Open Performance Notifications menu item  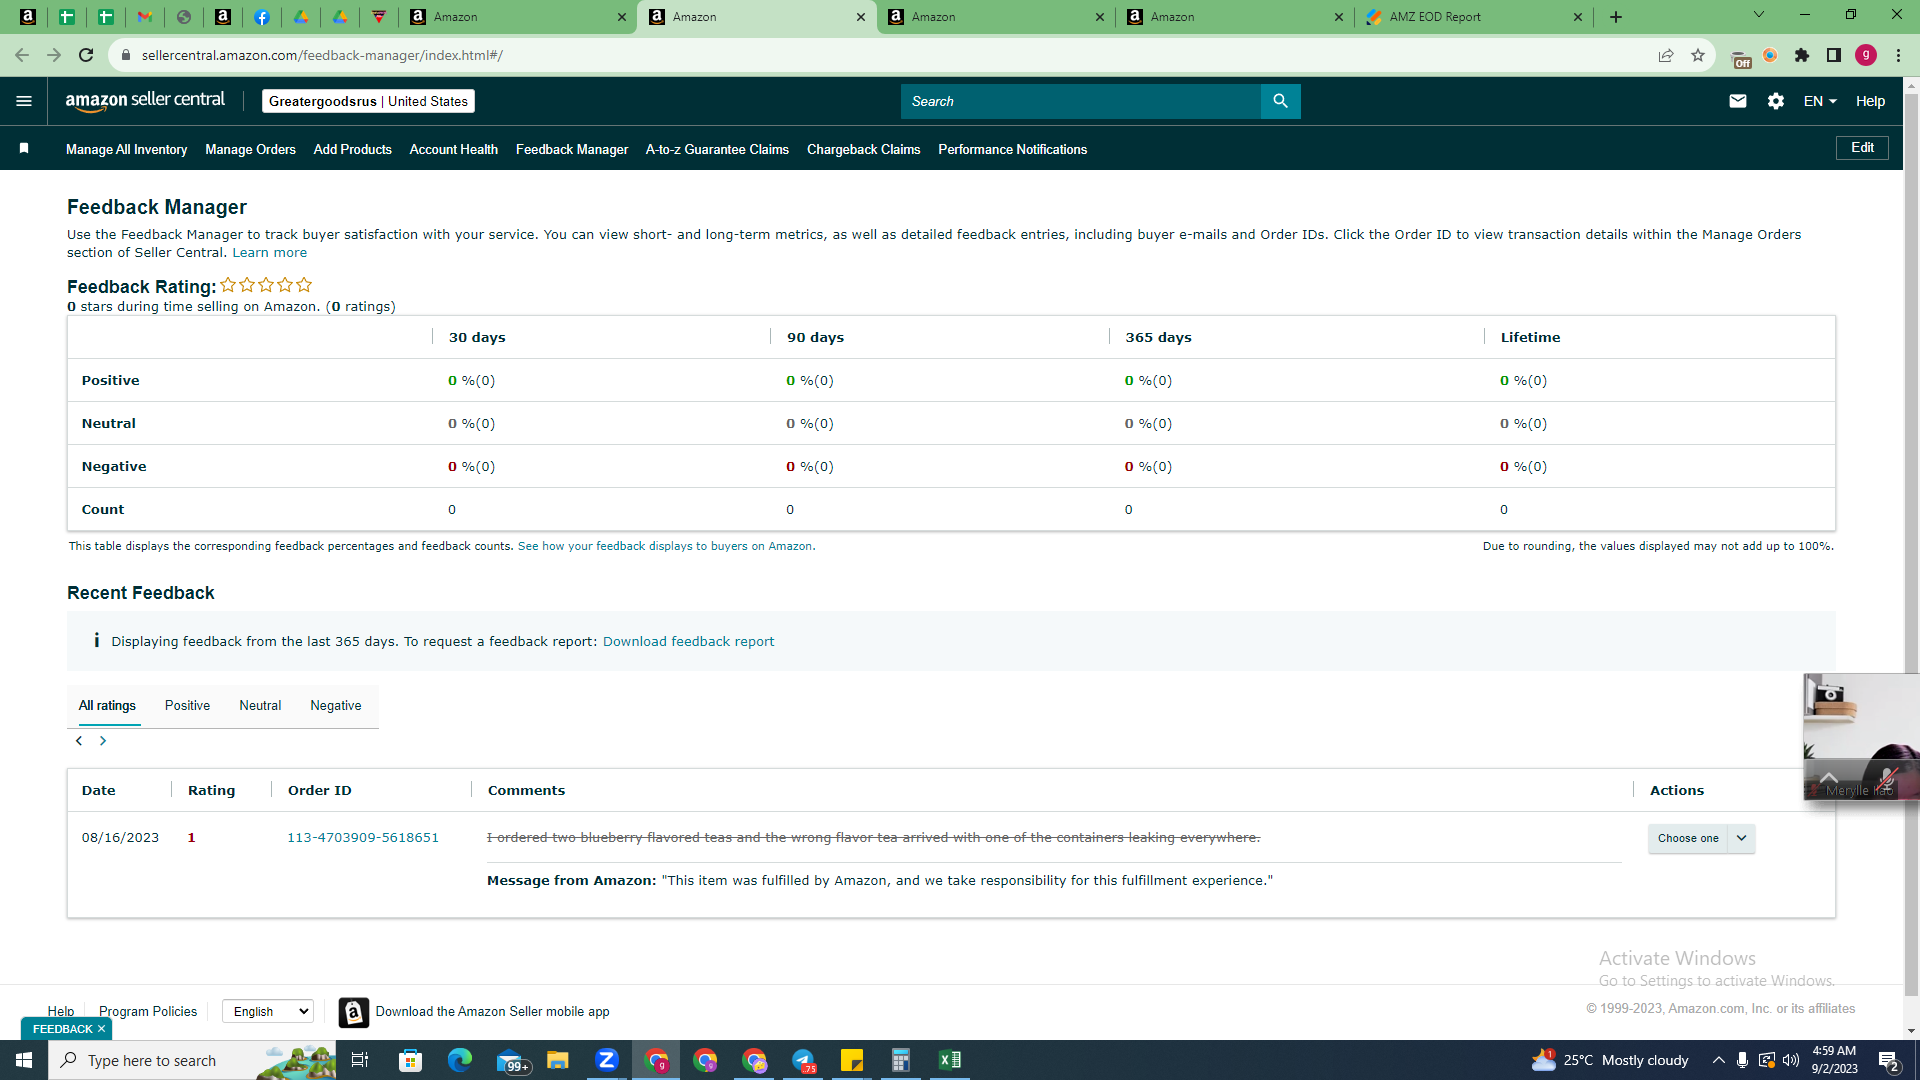[x=1012, y=149]
